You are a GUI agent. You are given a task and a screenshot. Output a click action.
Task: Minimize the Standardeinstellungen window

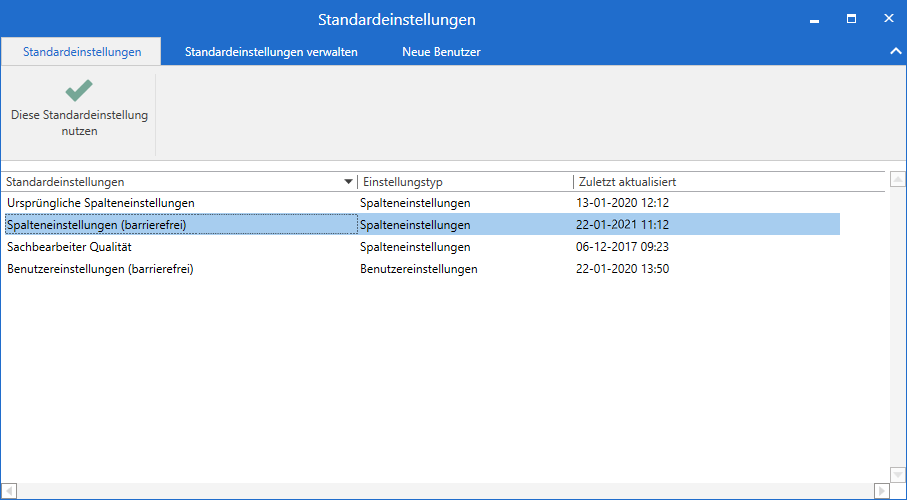815,19
